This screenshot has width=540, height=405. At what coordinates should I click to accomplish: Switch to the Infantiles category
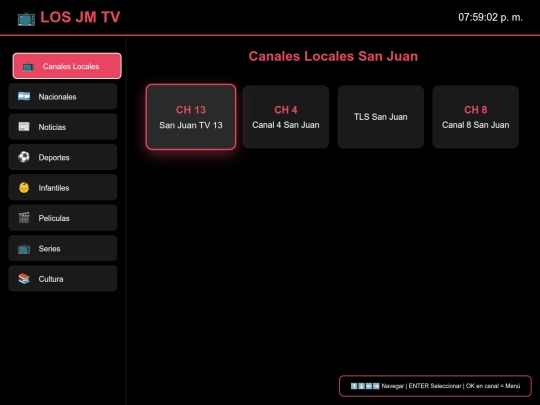(63, 187)
